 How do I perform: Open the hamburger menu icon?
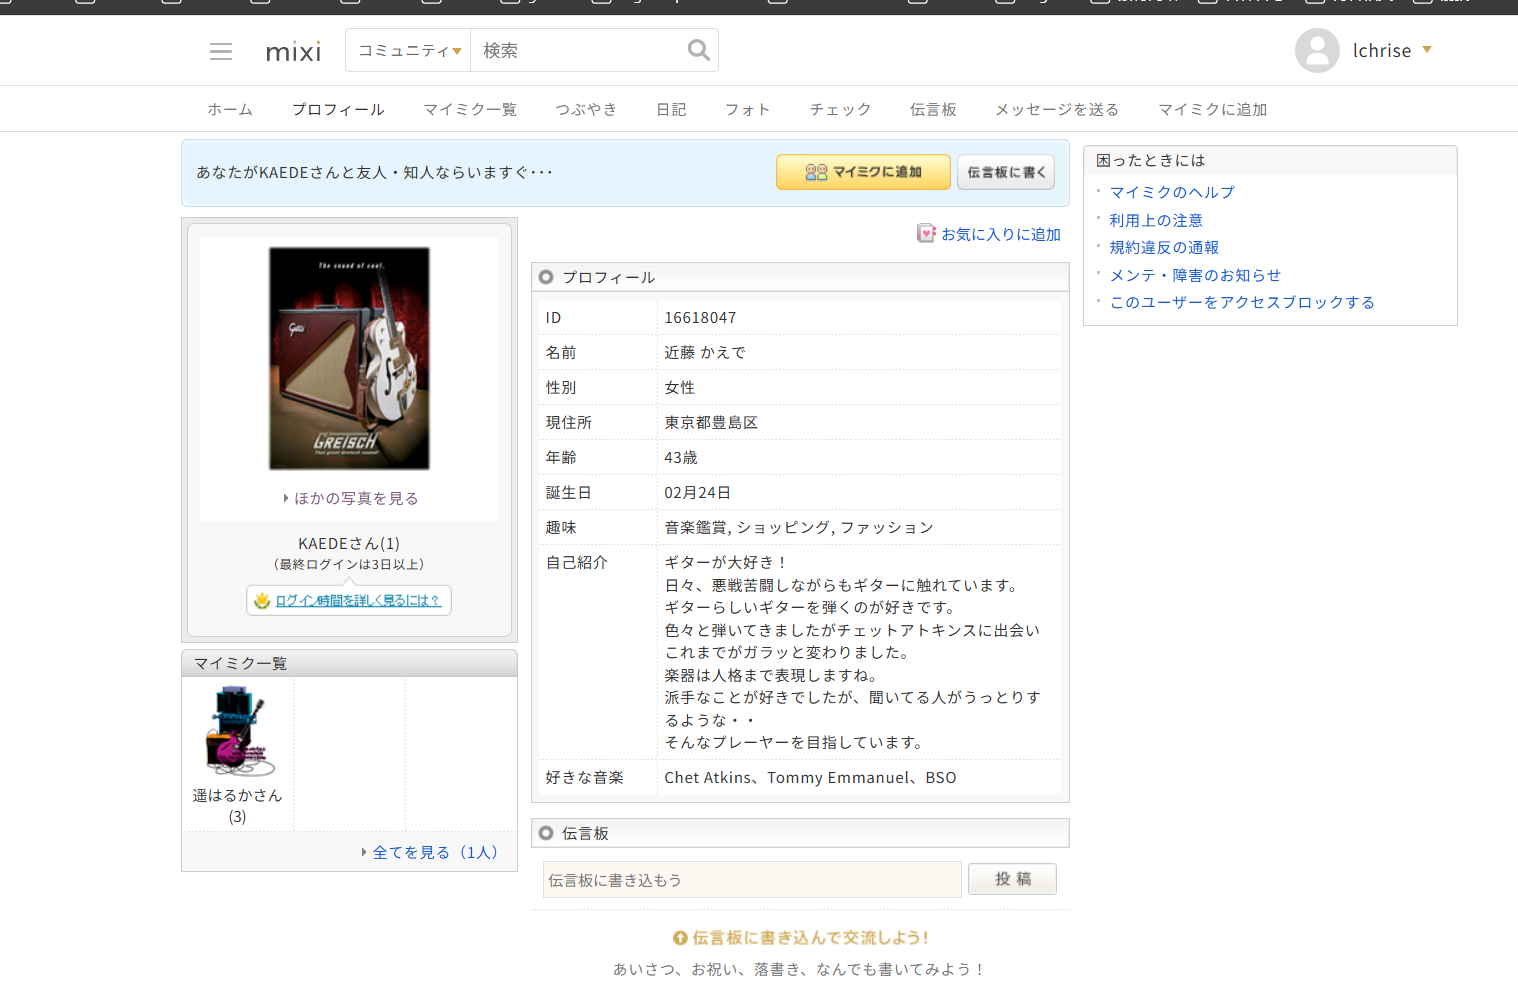tap(221, 51)
